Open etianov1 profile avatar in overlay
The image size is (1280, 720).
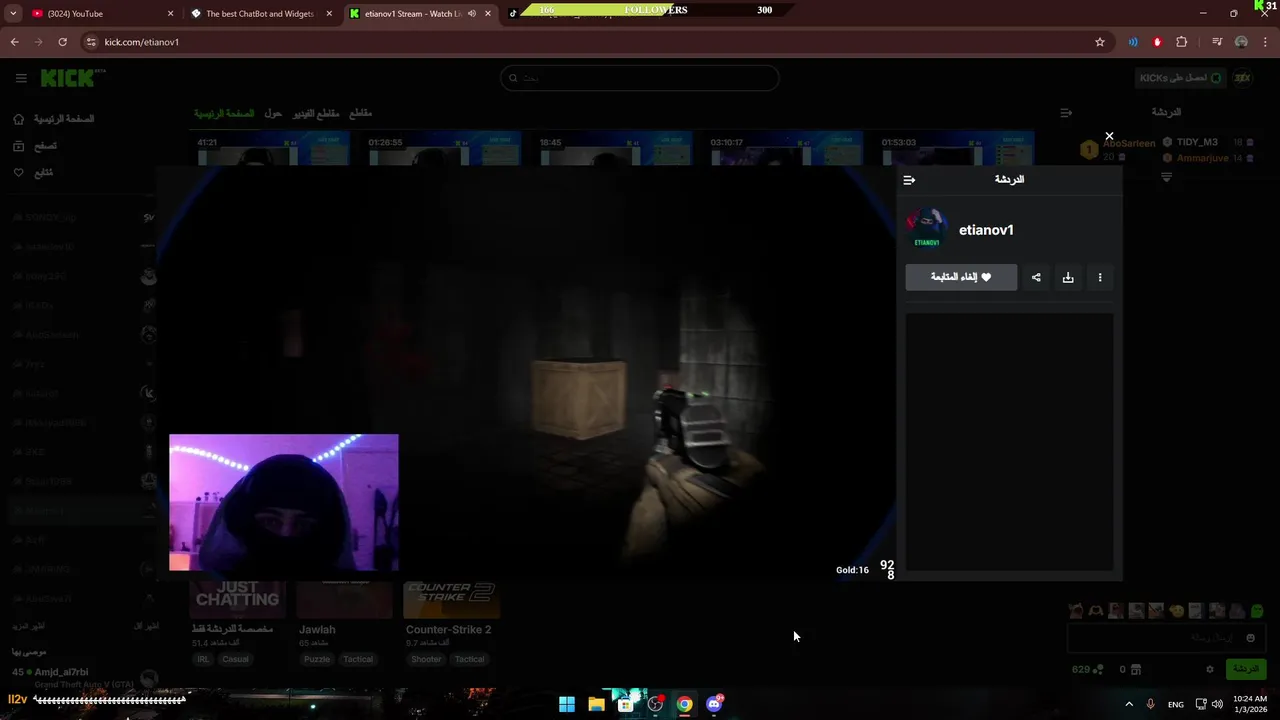click(927, 229)
